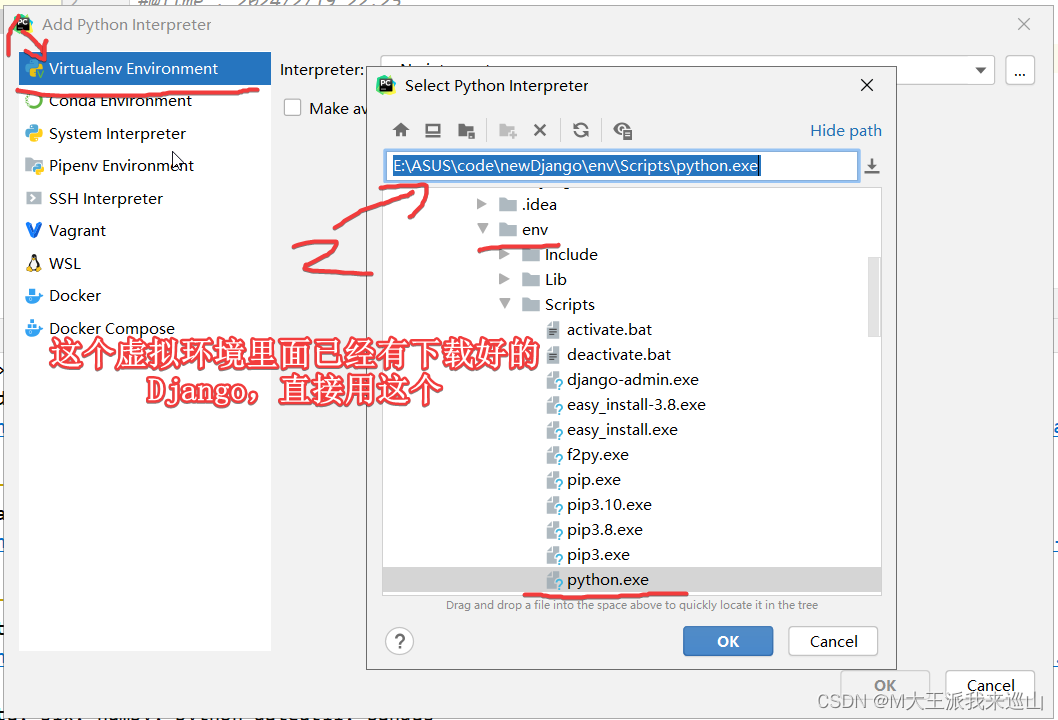Viewport: 1058px width, 720px height.
Task: Expand the Include folder arrow
Action: (504, 254)
